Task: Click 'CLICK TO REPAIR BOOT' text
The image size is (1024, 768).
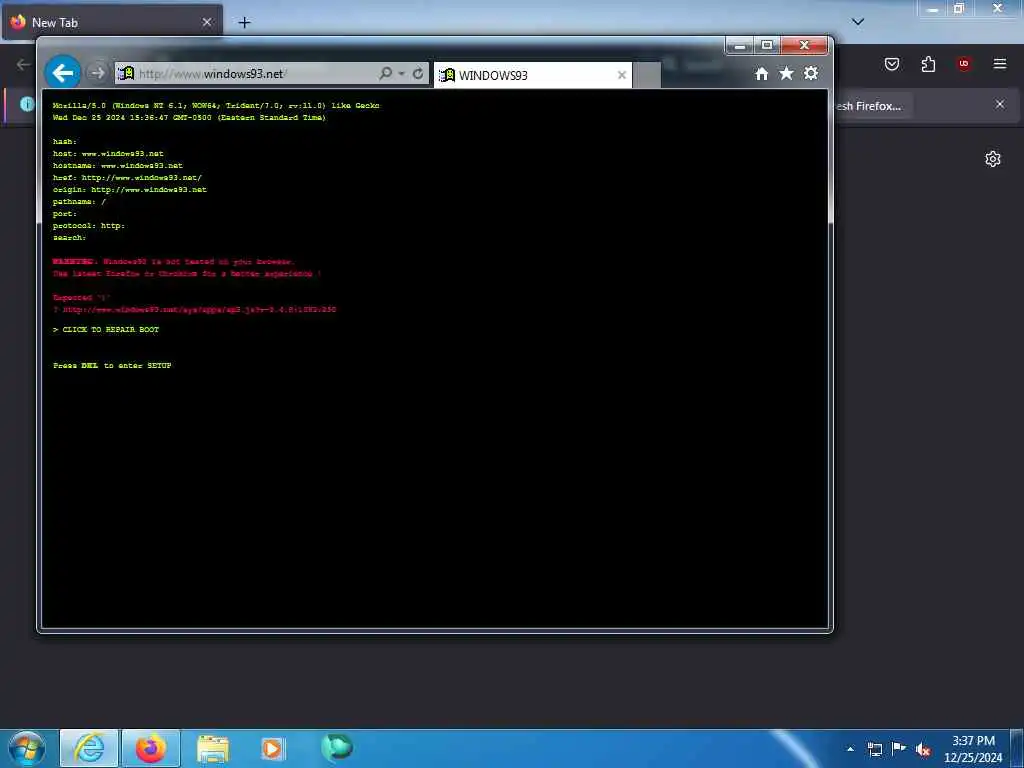Action: click(110, 329)
